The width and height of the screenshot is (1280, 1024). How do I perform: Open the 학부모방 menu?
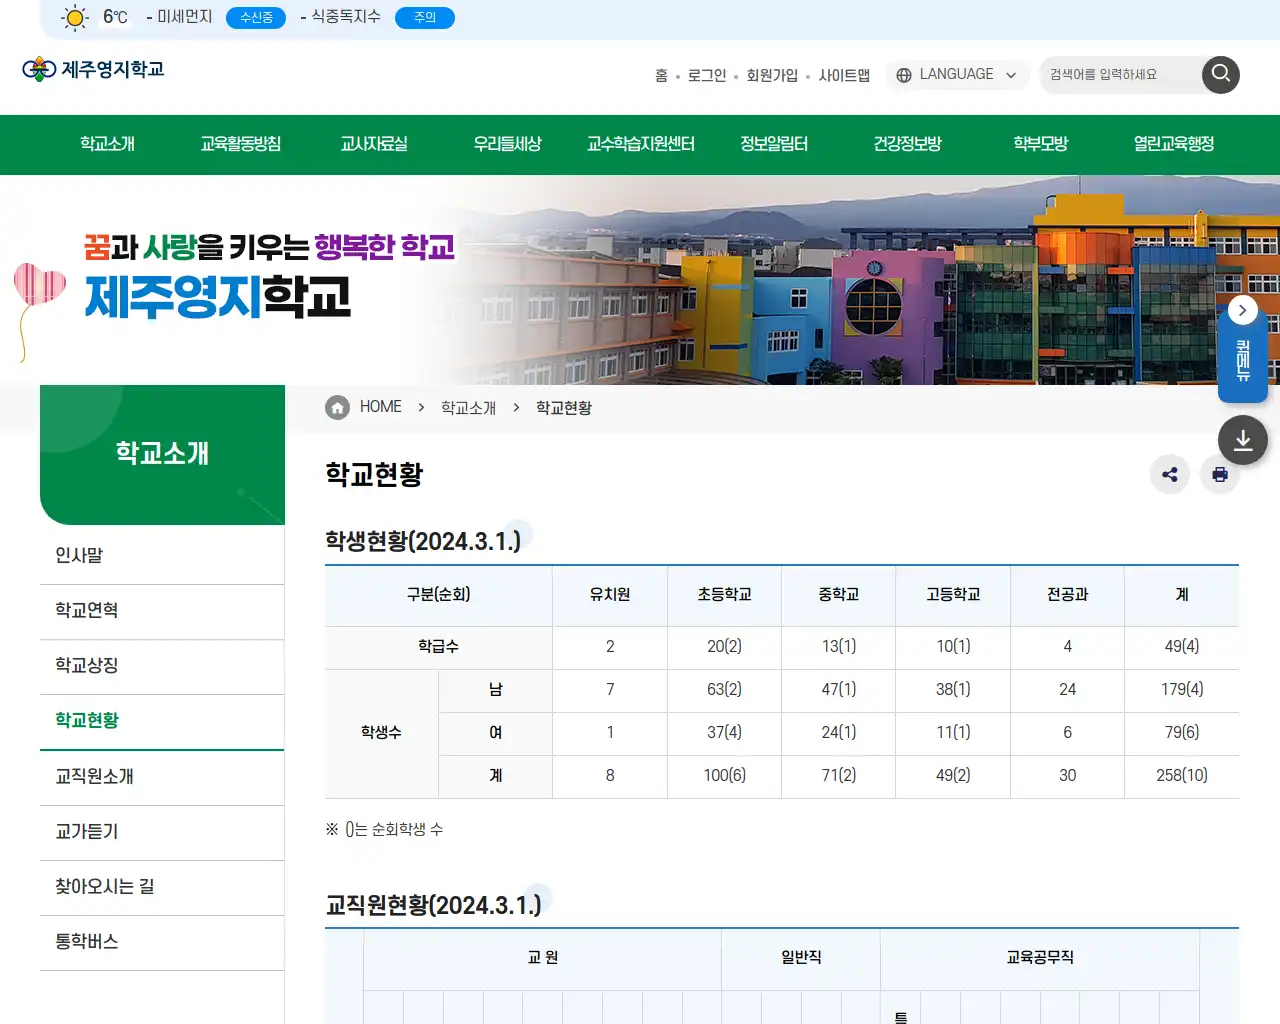pyautogui.click(x=1041, y=144)
